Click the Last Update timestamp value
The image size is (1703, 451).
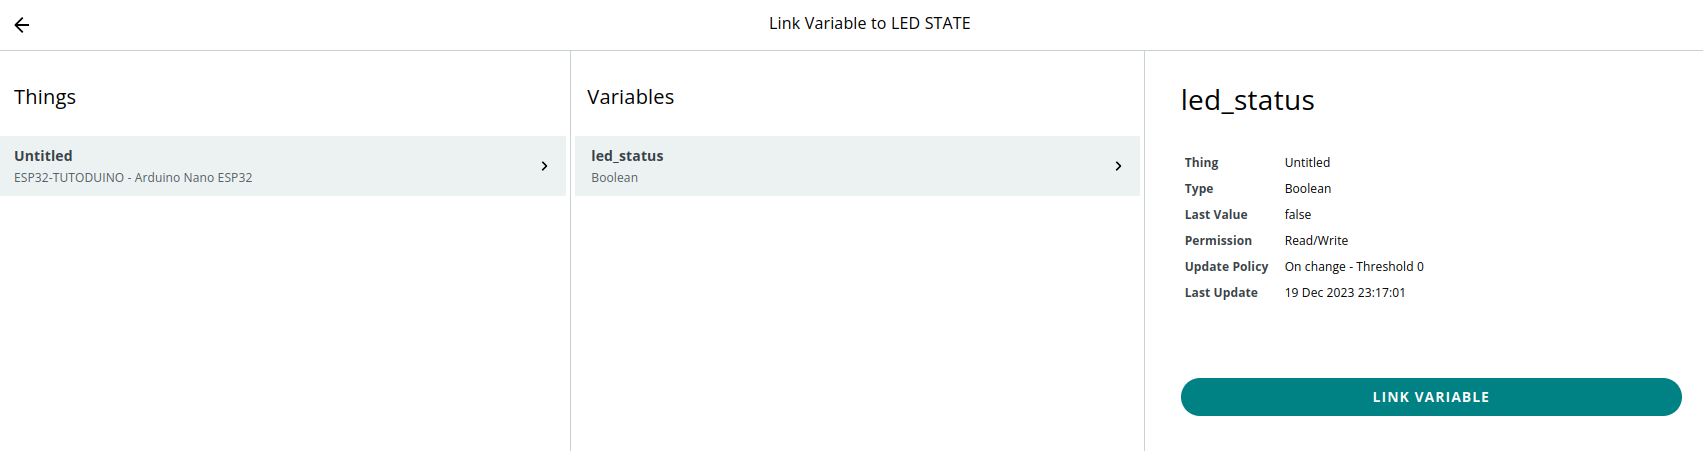[x=1344, y=293]
